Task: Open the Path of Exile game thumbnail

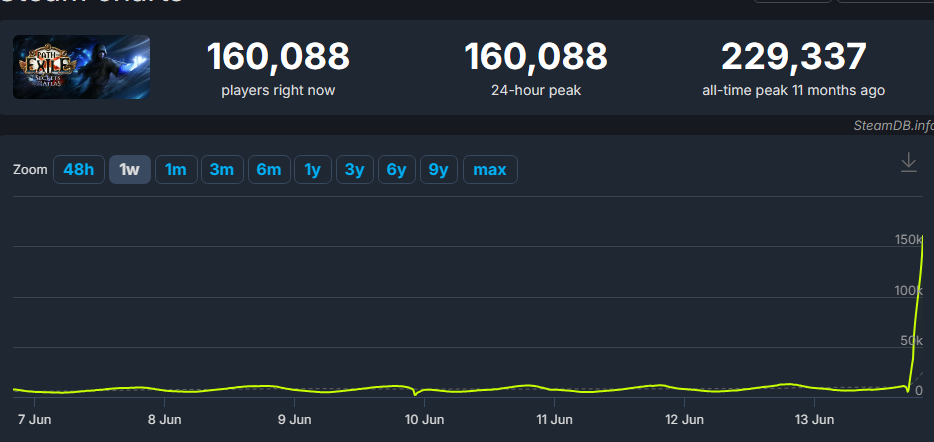Action: pos(82,67)
